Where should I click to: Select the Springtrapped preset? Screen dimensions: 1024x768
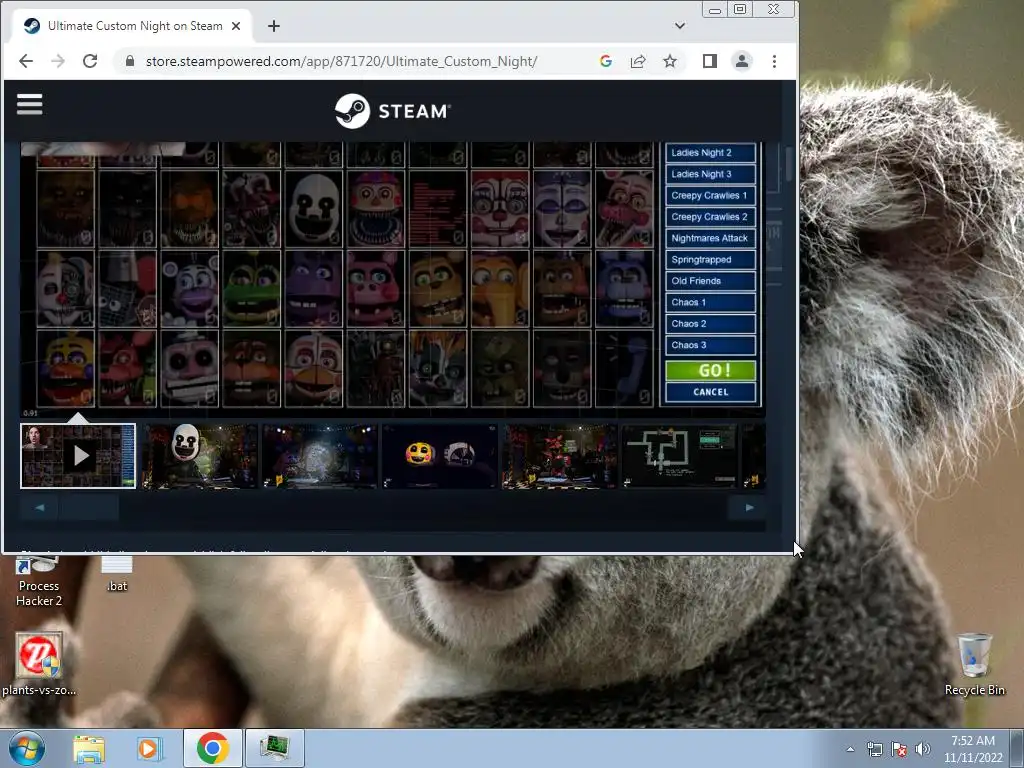coord(711,260)
